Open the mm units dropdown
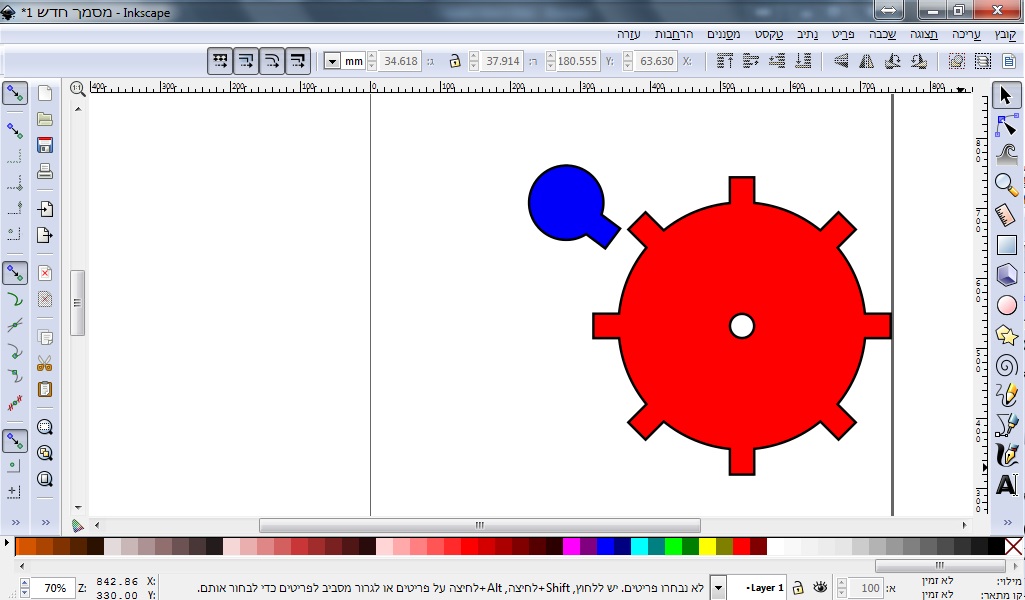This screenshot has width=1025, height=600. pos(332,61)
